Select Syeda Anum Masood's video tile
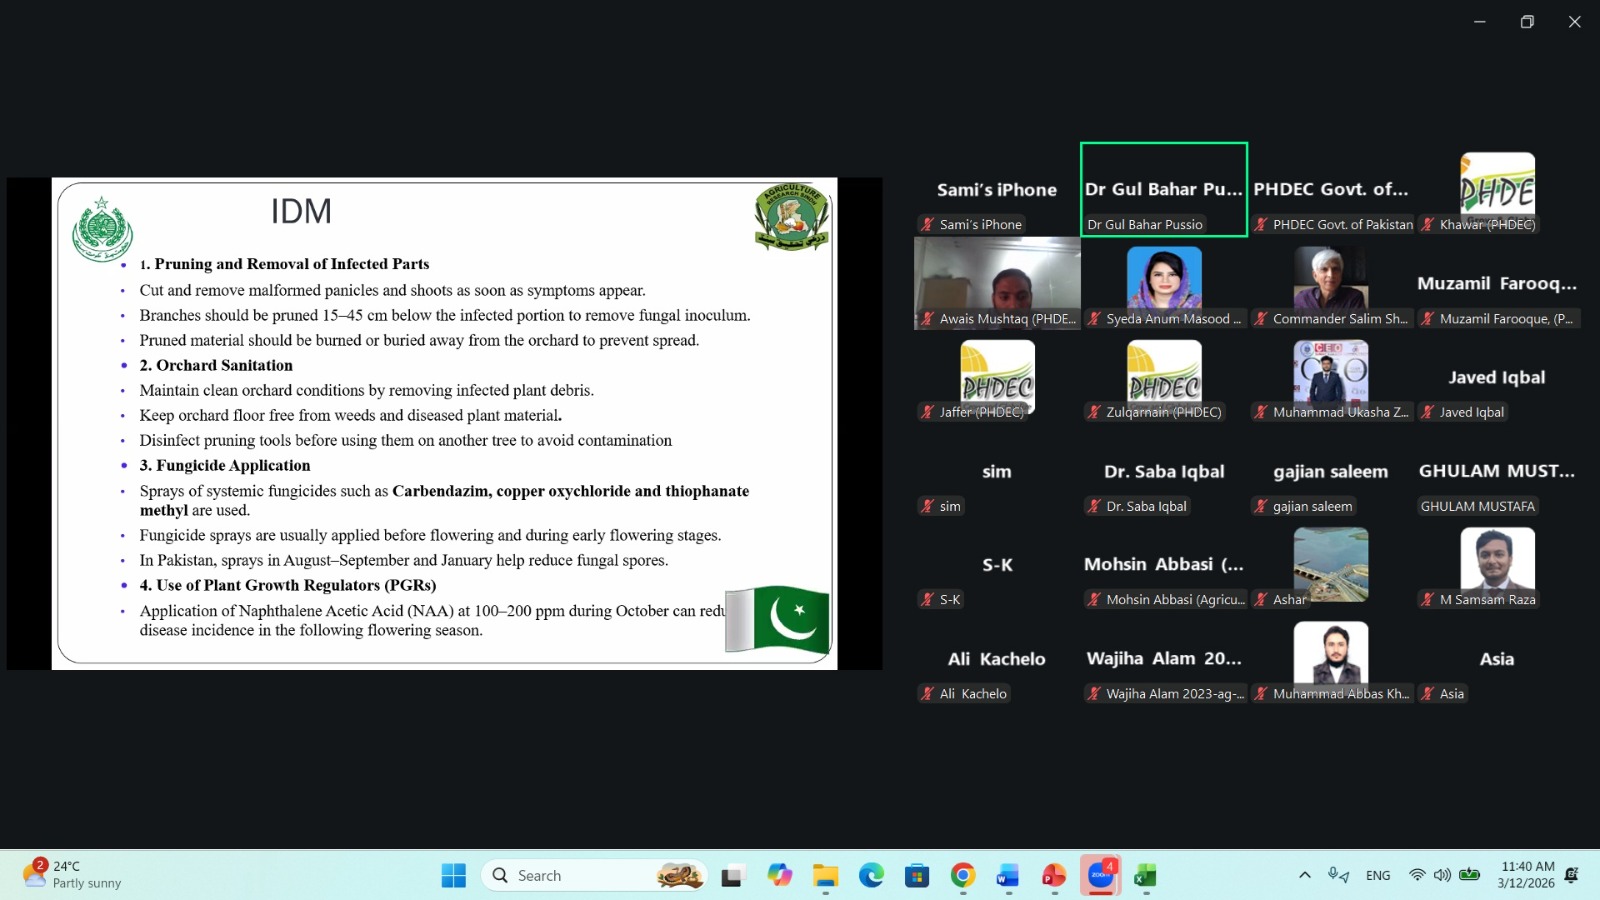 click(1164, 284)
